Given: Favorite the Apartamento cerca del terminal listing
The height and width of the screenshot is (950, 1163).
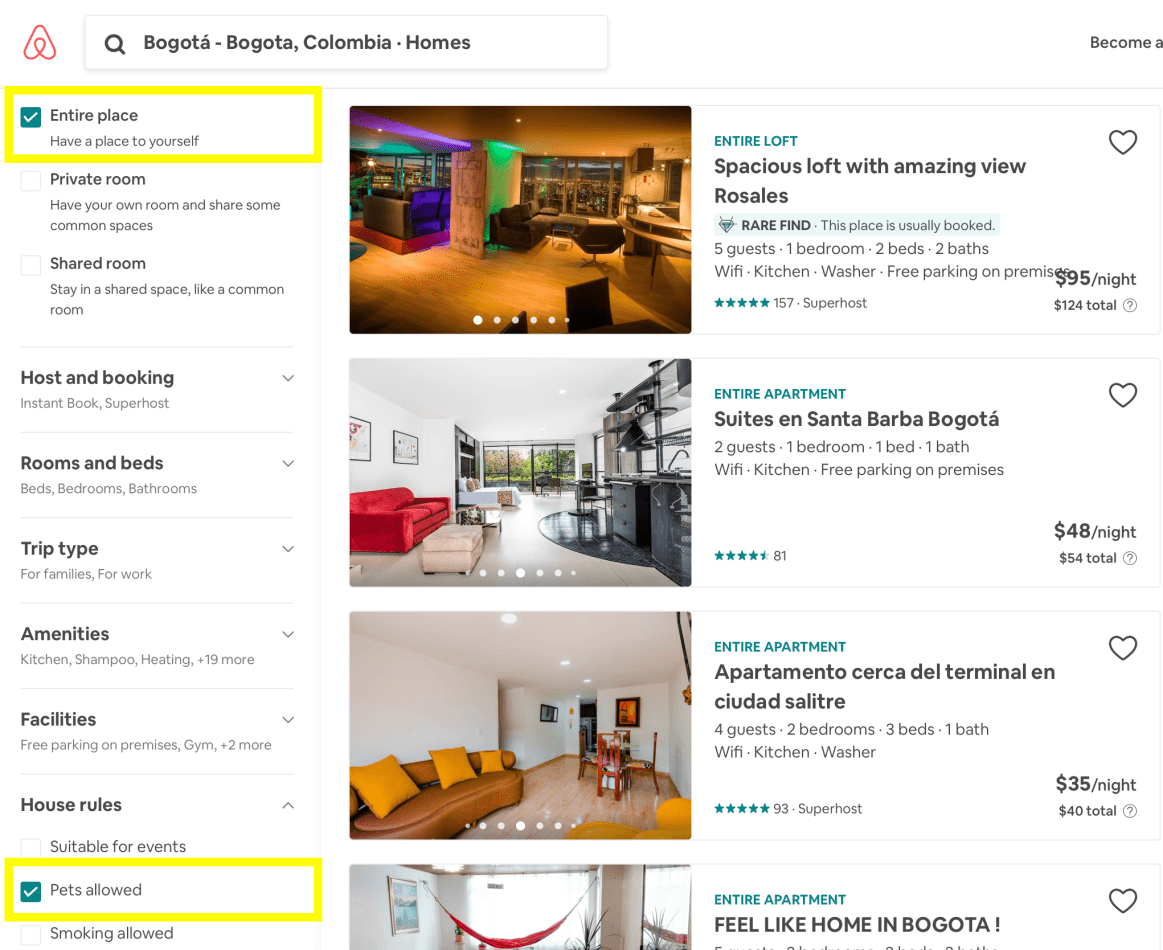Looking at the screenshot, I should (1122, 648).
